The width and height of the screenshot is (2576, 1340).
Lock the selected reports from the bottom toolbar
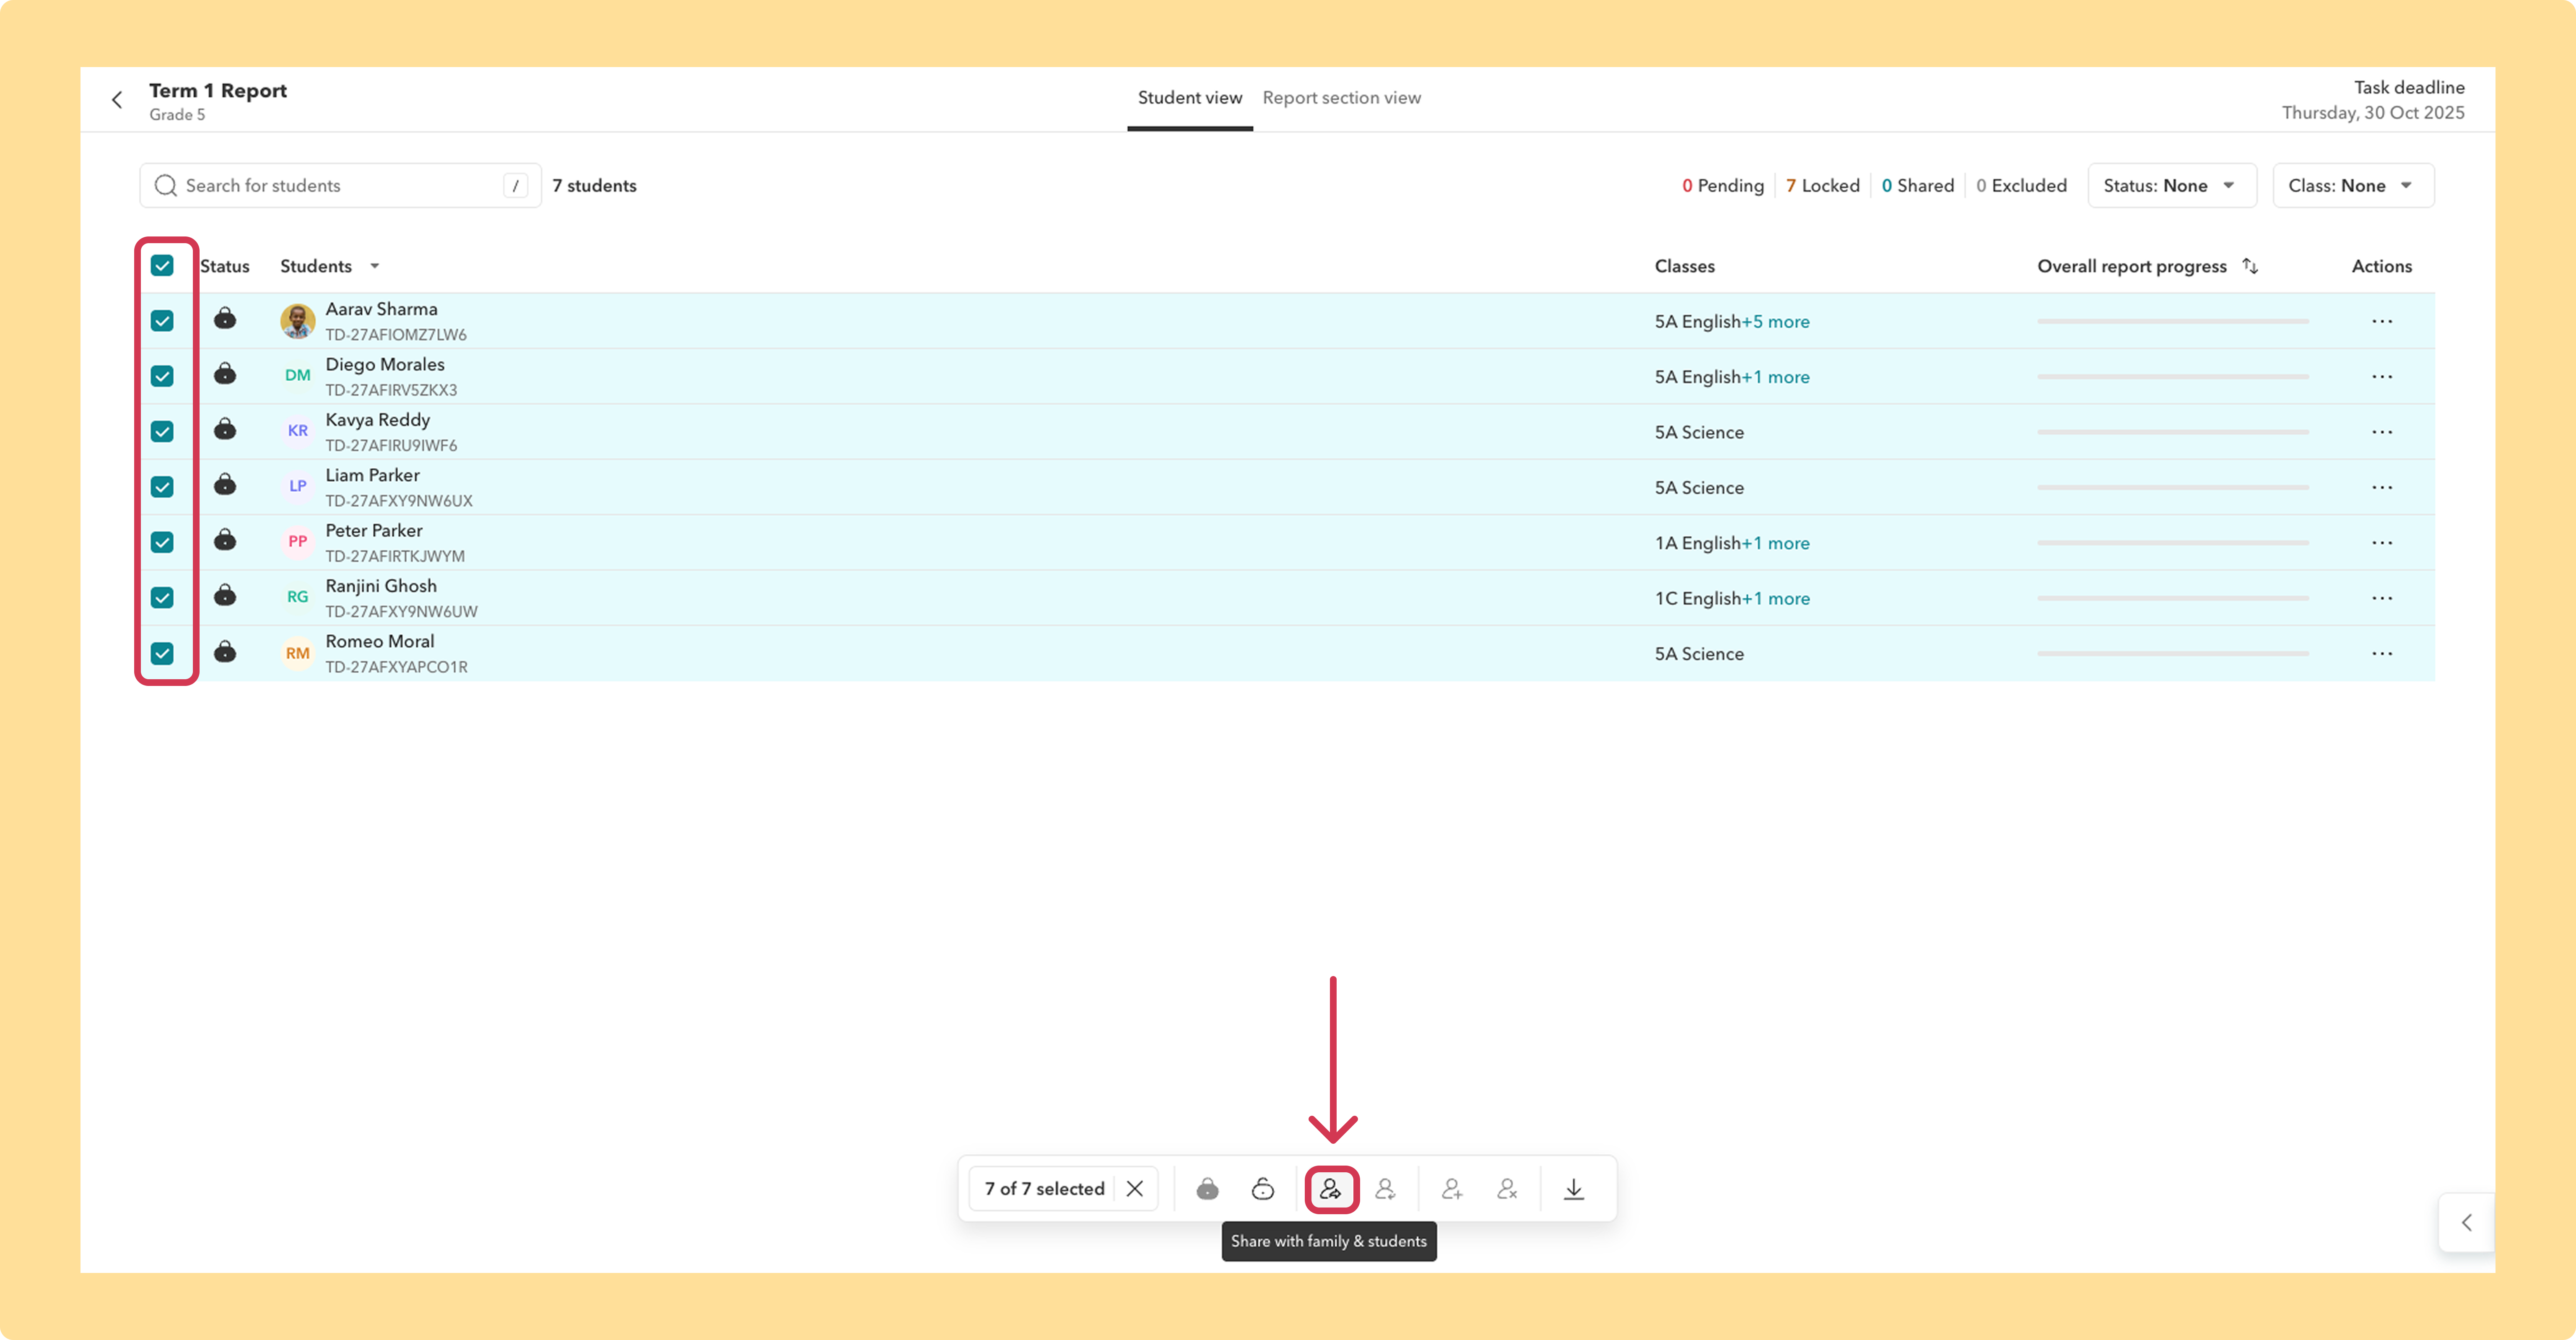click(x=1207, y=1189)
